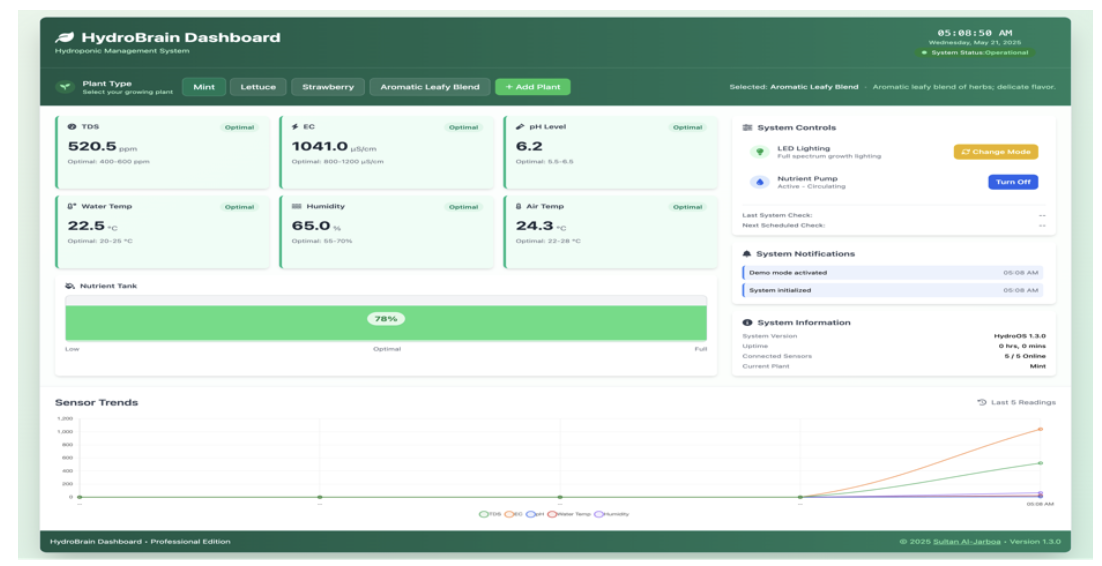This screenshot has height=566, width=1102.
Task: Click the TDS gauge icon
Action: (72, 127)
